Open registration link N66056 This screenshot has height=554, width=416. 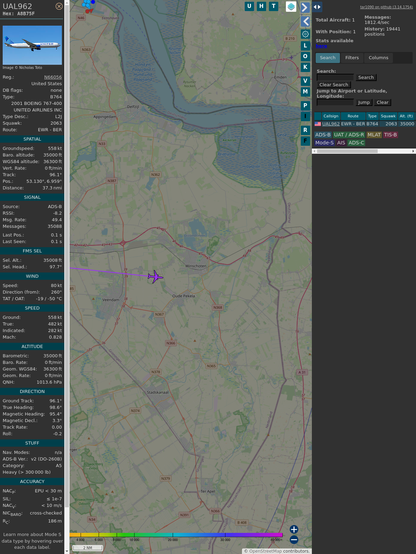pyautogui.click(x=53, y=77)
